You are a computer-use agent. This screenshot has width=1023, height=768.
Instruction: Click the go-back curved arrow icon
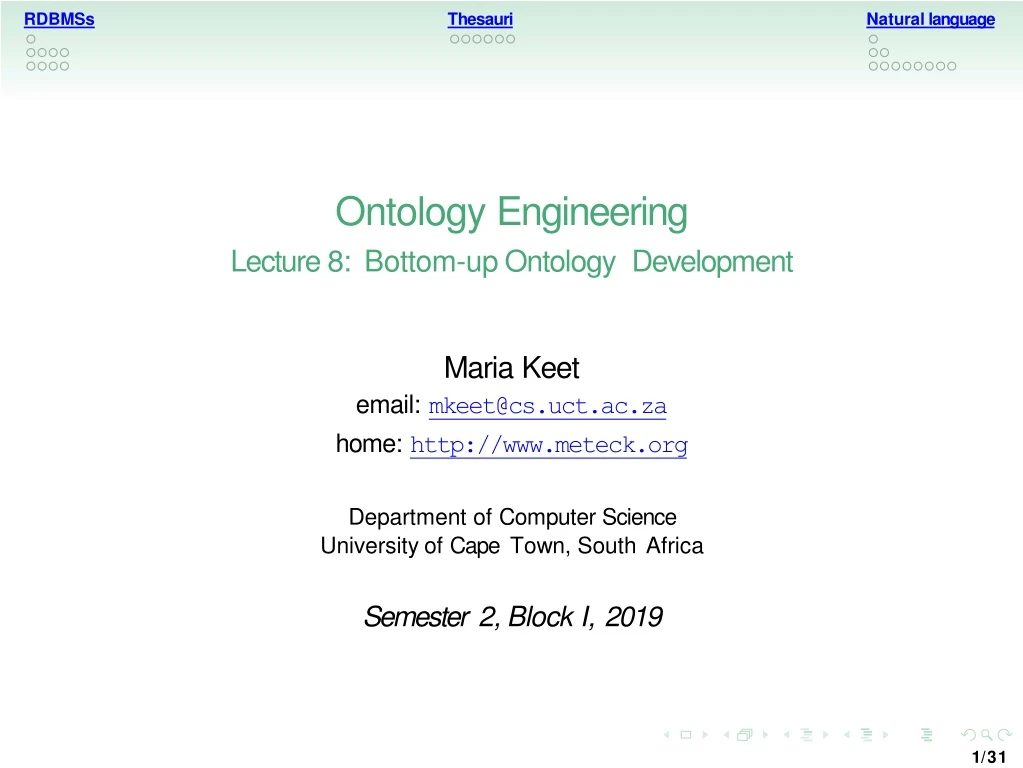point(969,735)
